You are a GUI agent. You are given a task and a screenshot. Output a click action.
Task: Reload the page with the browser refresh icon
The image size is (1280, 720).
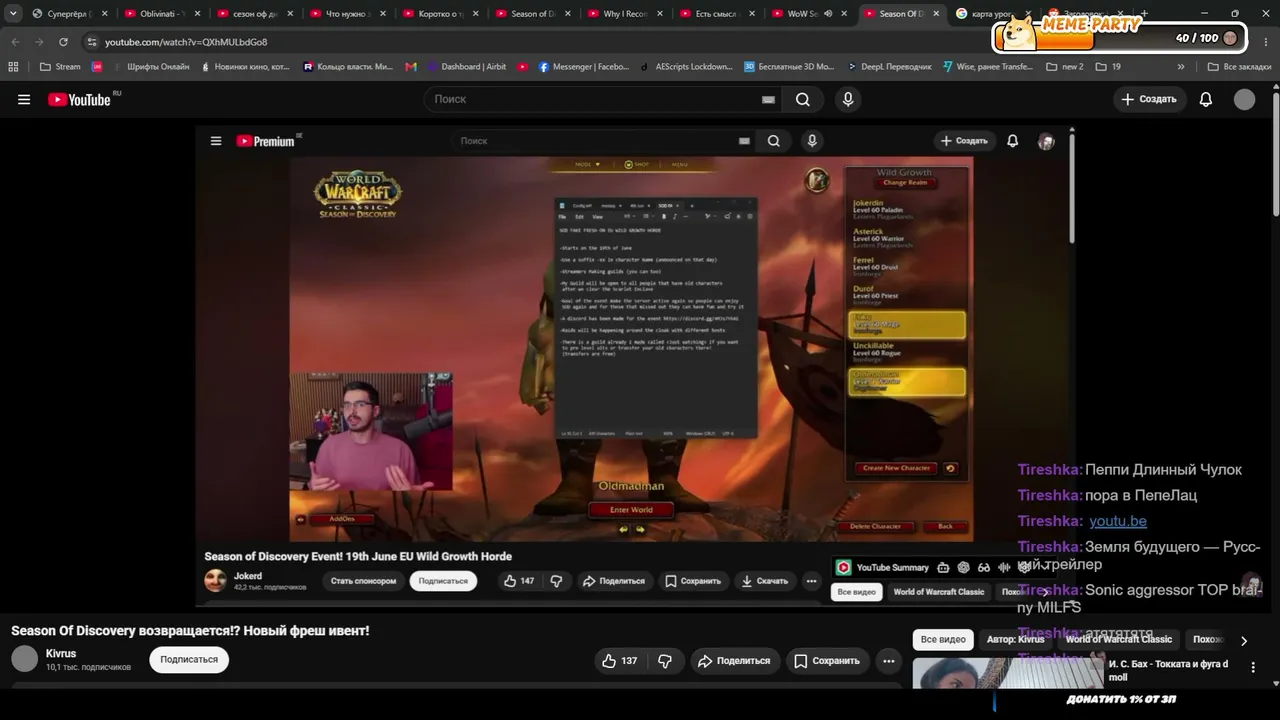(x=63, y=42)
